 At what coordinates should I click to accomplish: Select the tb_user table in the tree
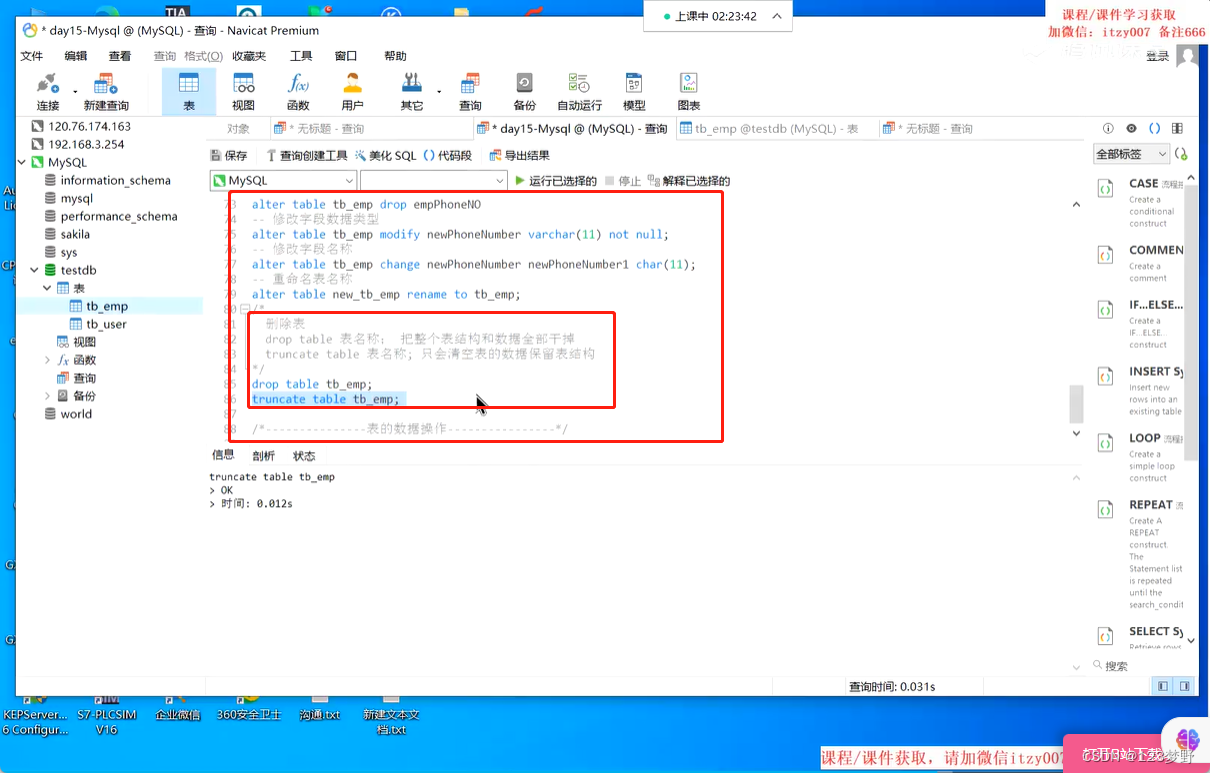(106, 324)
